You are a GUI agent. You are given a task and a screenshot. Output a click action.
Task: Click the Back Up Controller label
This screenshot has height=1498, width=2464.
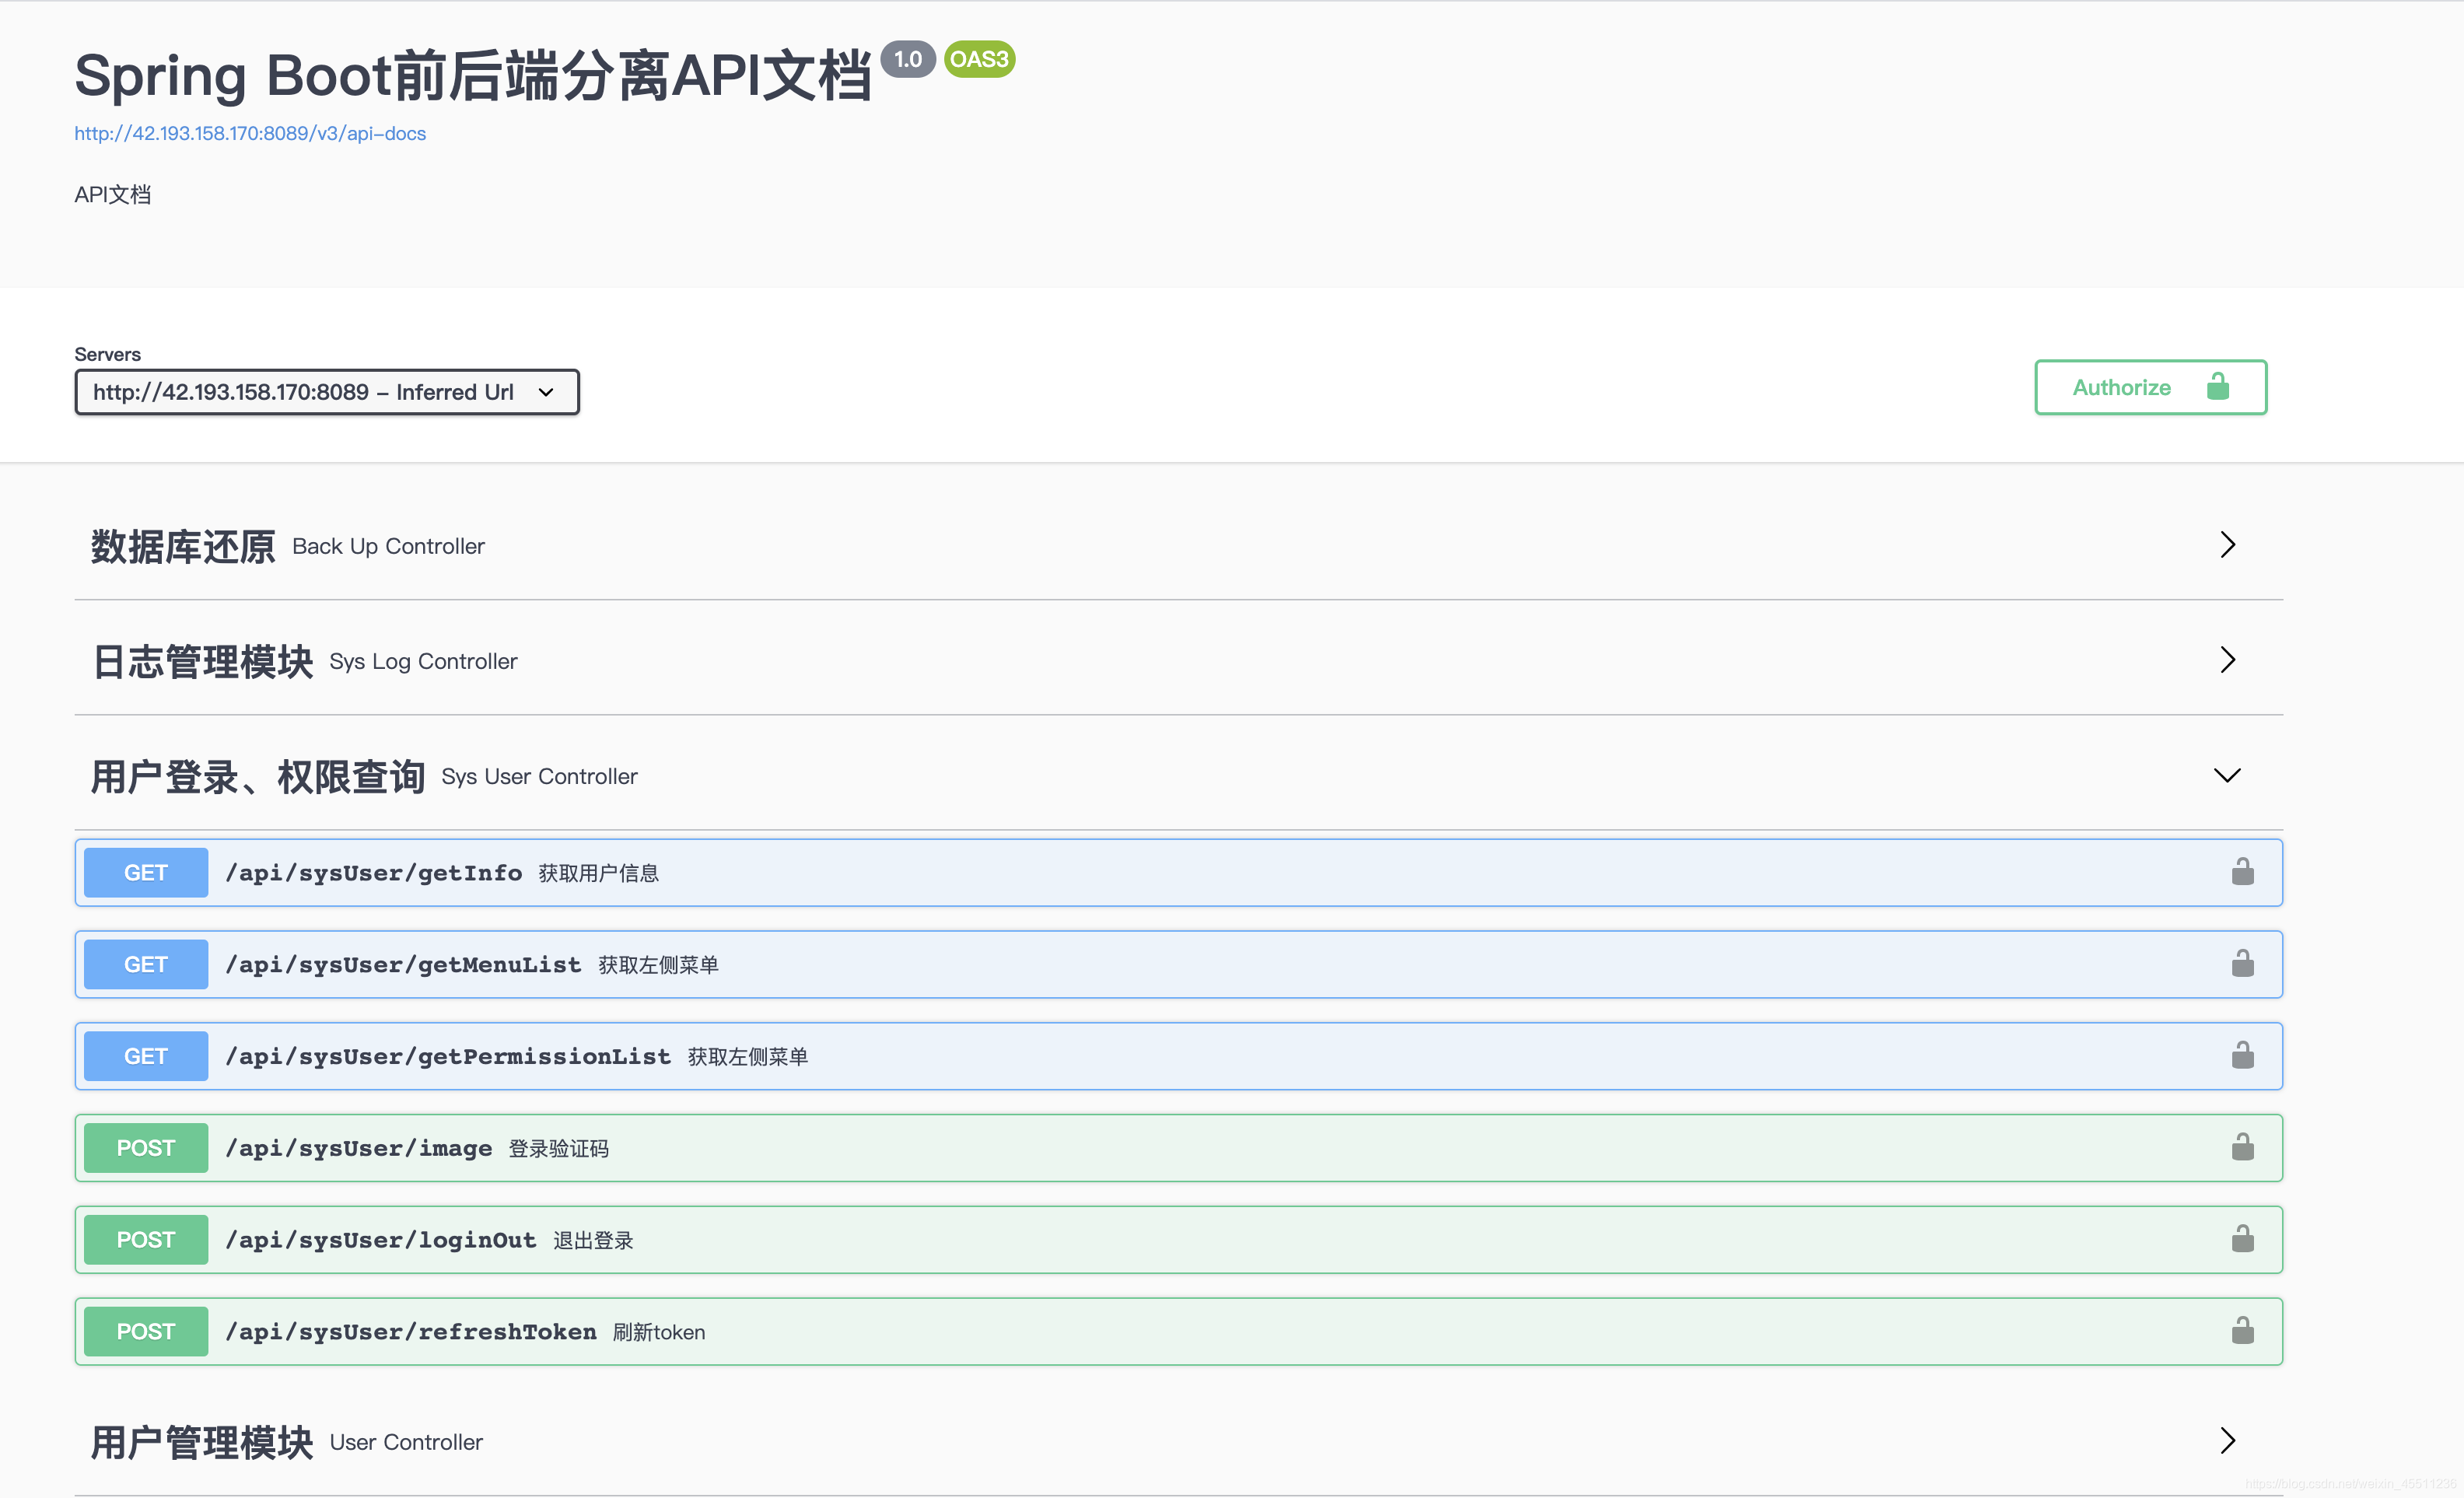[389, 546]
